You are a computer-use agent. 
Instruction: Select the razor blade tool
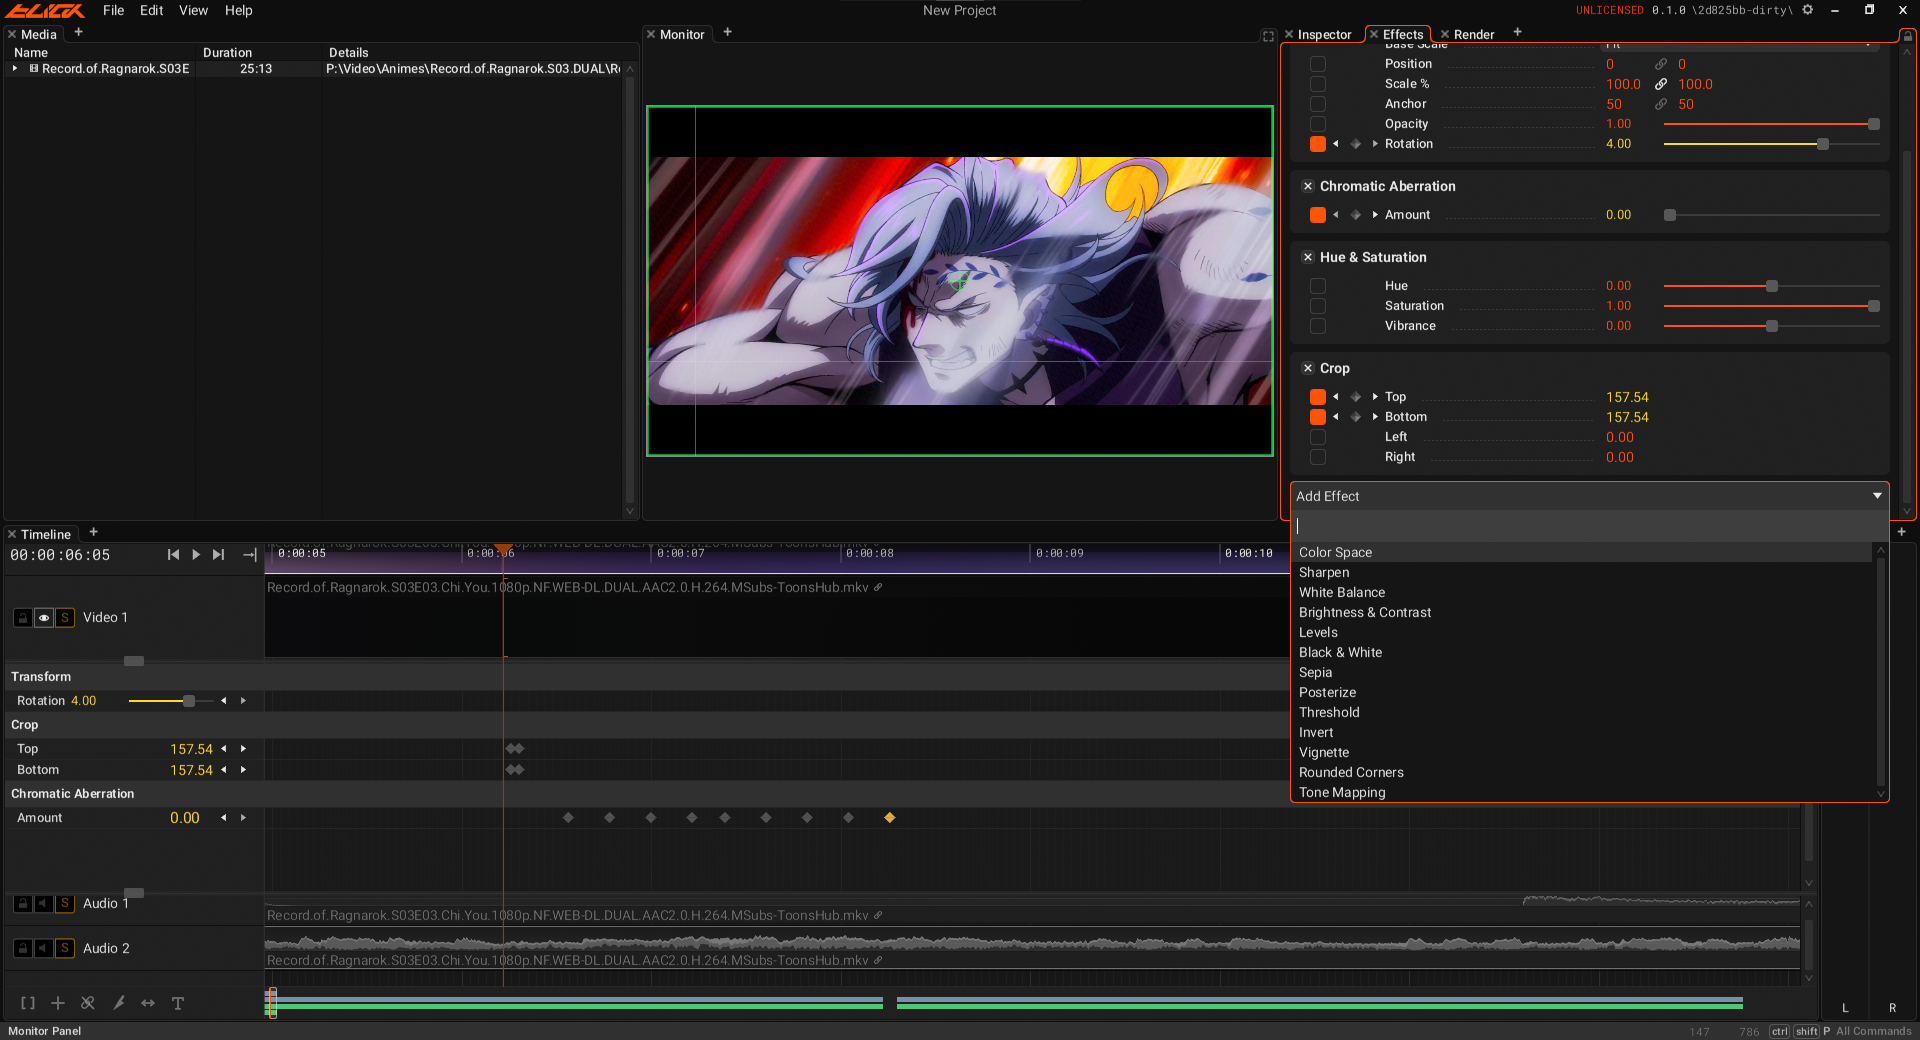119,1003
